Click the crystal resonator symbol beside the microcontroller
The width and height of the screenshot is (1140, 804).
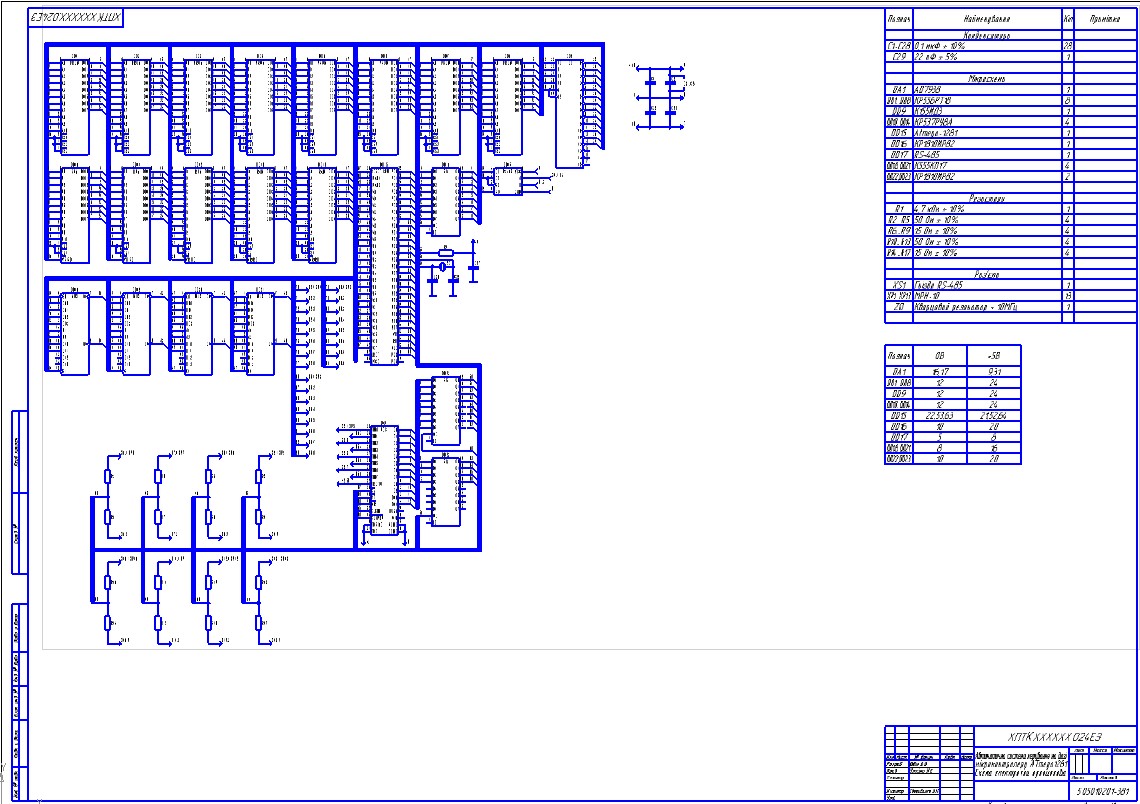pos(442,268)
